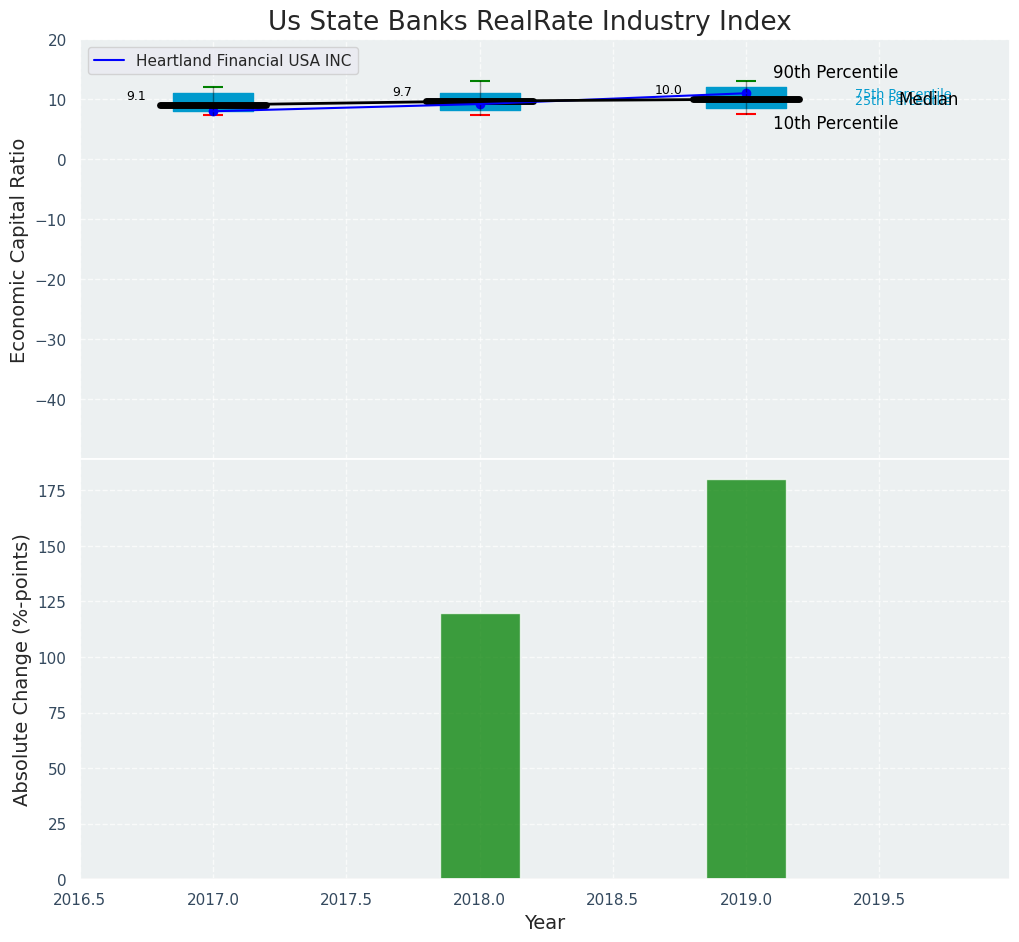
Task: Click the Year x-axis label
Action: click(x=545, y=923)
